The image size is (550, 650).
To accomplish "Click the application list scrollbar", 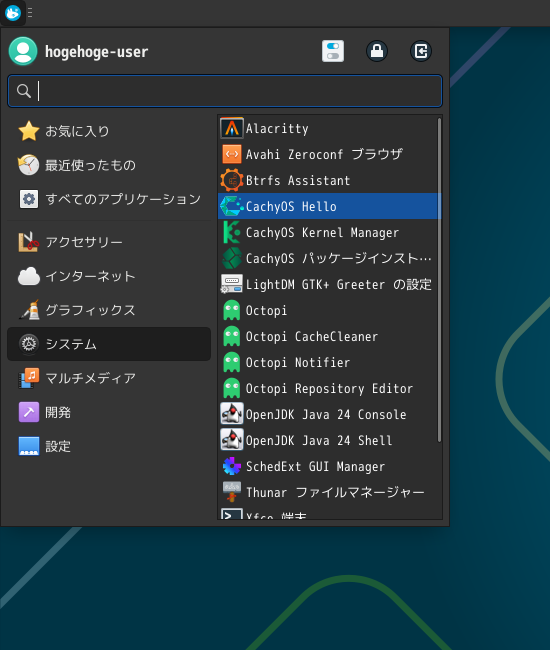I will tap(439, 280).
